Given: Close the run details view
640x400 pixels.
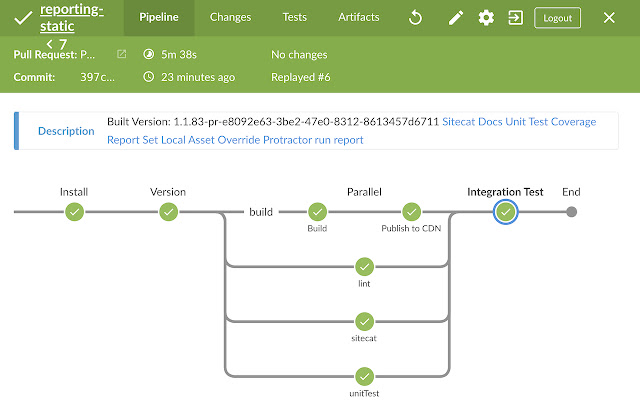Looking at the screenshot, I should (x=609, y=18).
